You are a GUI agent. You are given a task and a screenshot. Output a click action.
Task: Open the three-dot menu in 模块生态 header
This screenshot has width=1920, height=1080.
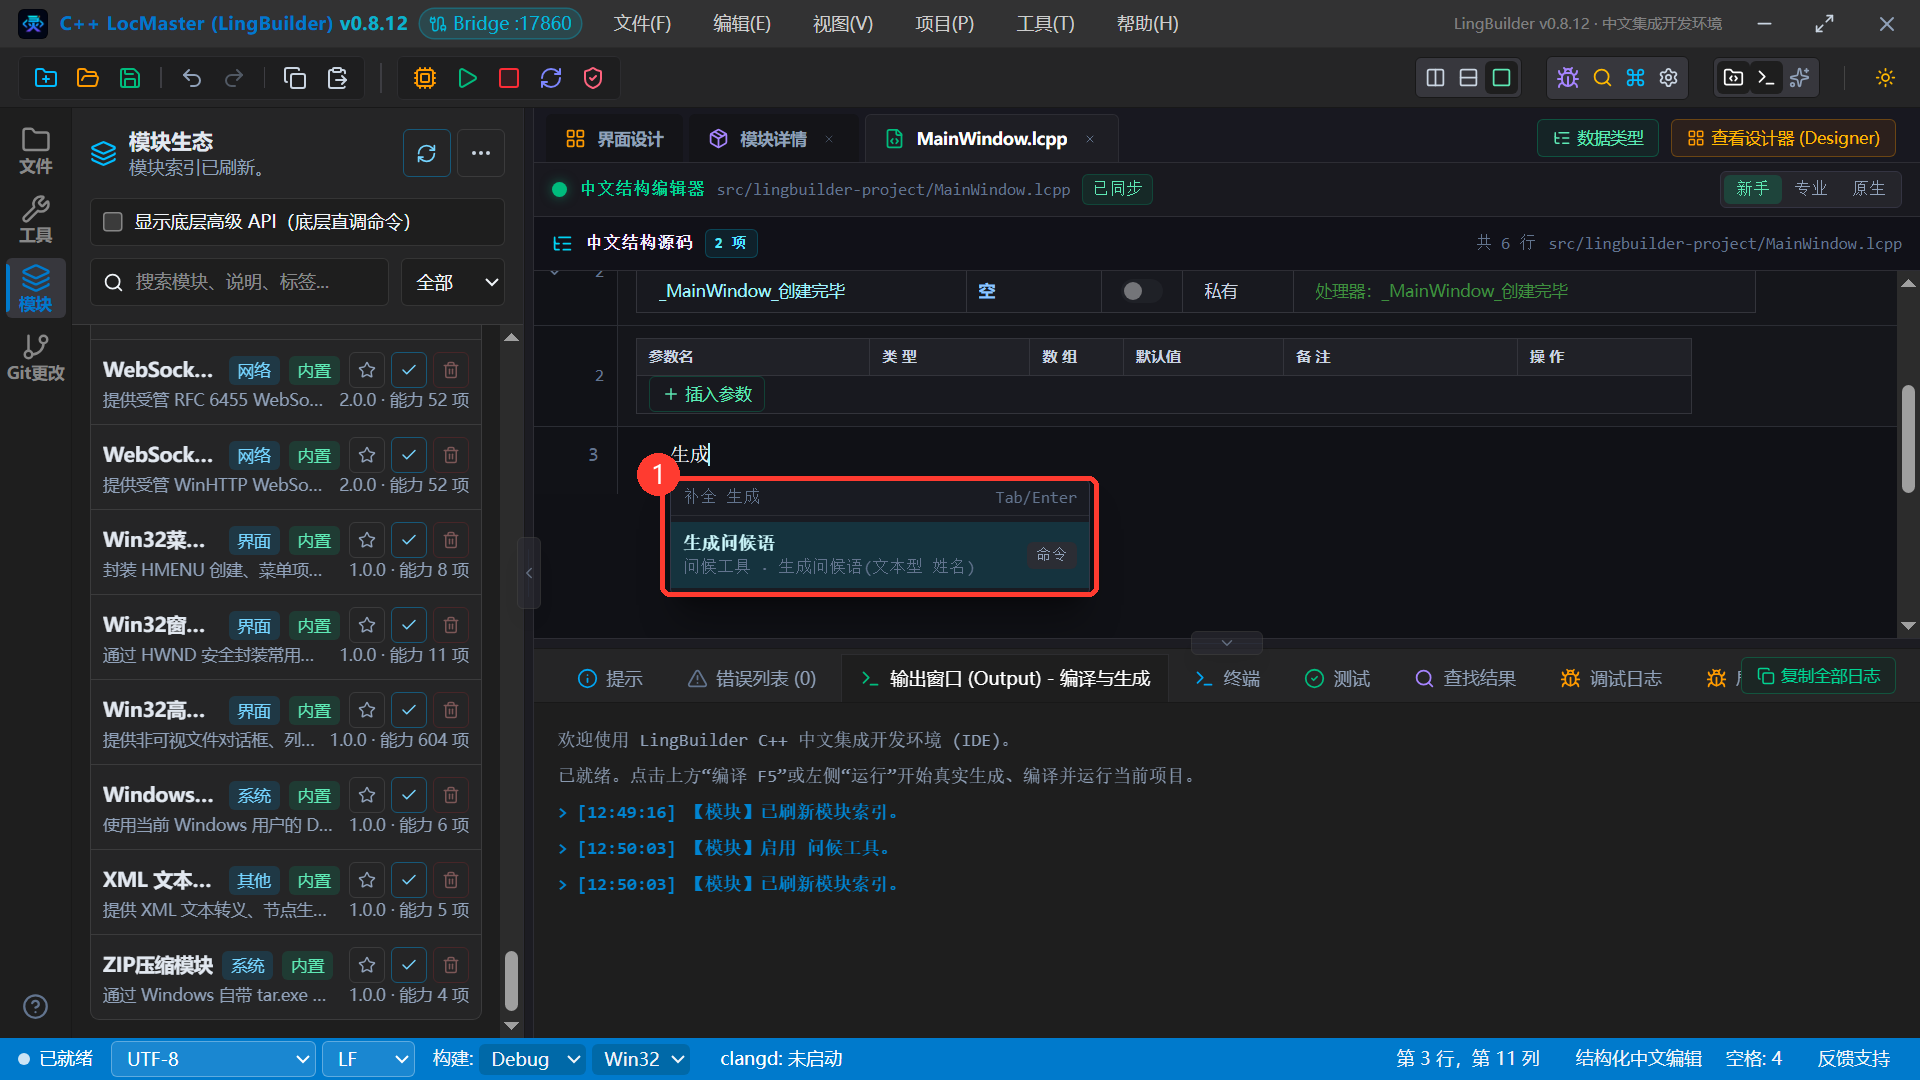coord(481,153)
